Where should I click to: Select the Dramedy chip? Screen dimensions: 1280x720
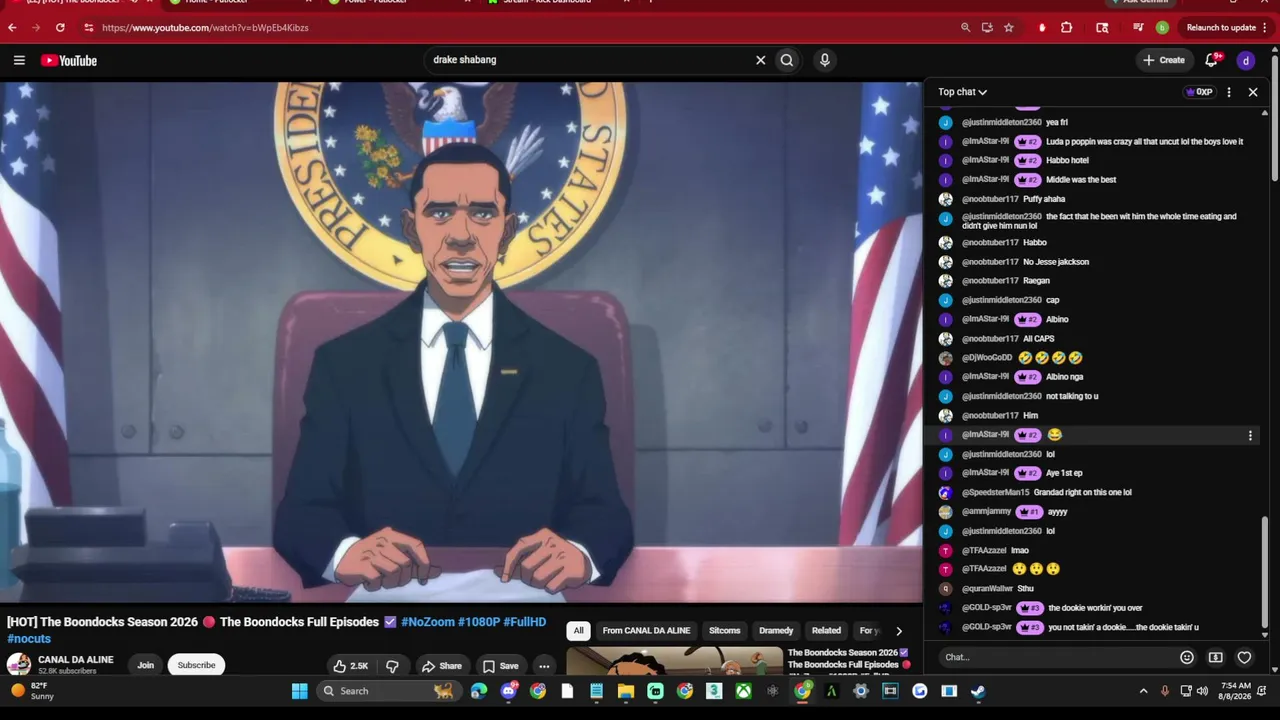776,631
